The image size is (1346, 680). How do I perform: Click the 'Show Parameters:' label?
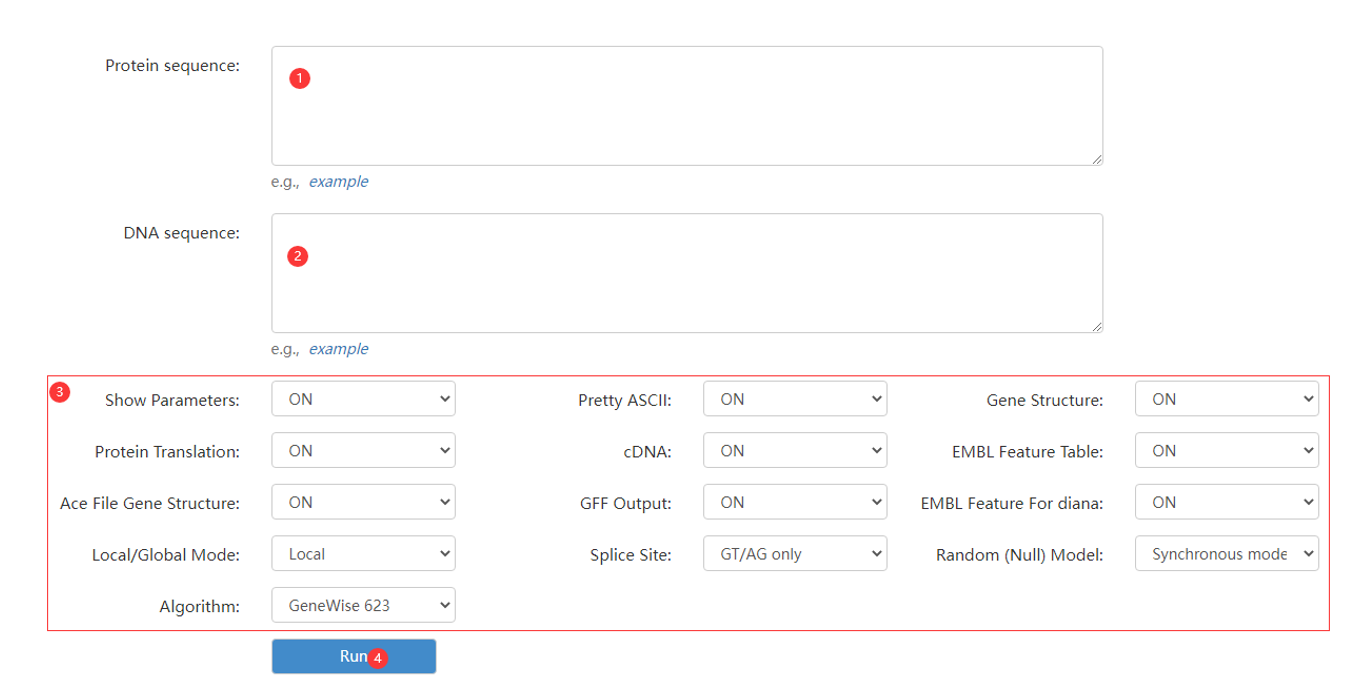tap(173, 400)
